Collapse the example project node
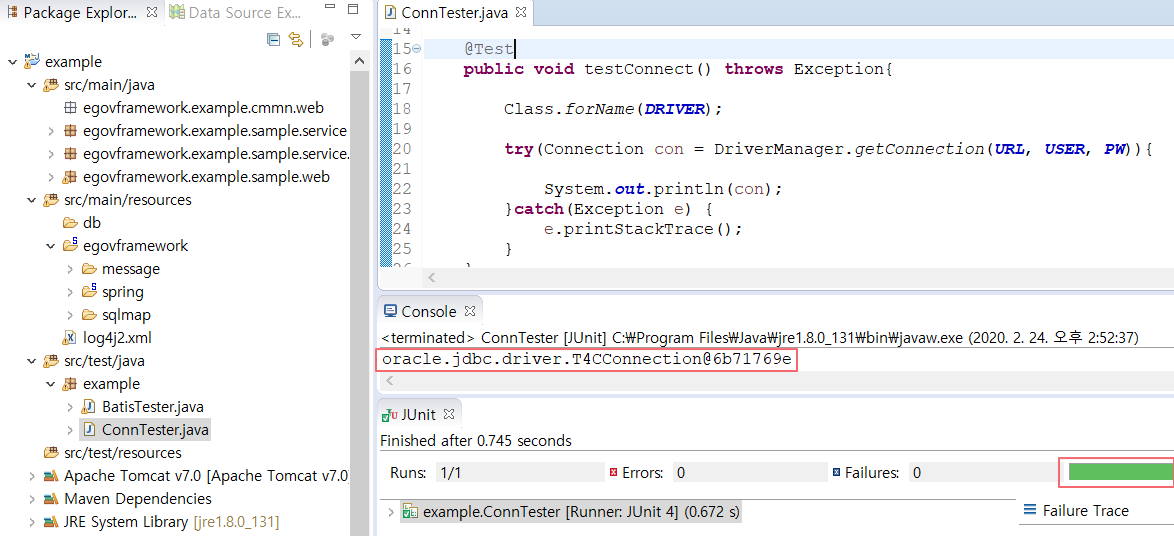The height and width of the screenshot is (536, 1174). tap(12, 62)
